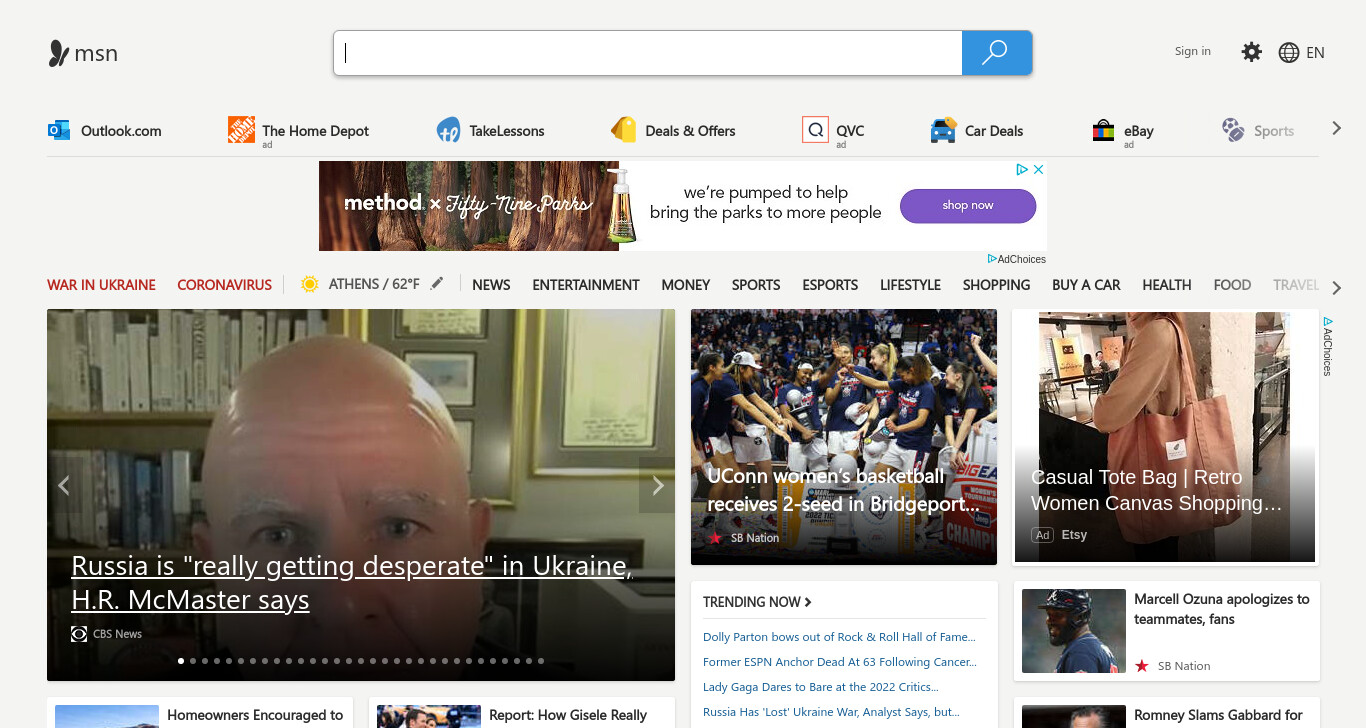
Task: Go to the SPORTS section
Action: [756, 285]
